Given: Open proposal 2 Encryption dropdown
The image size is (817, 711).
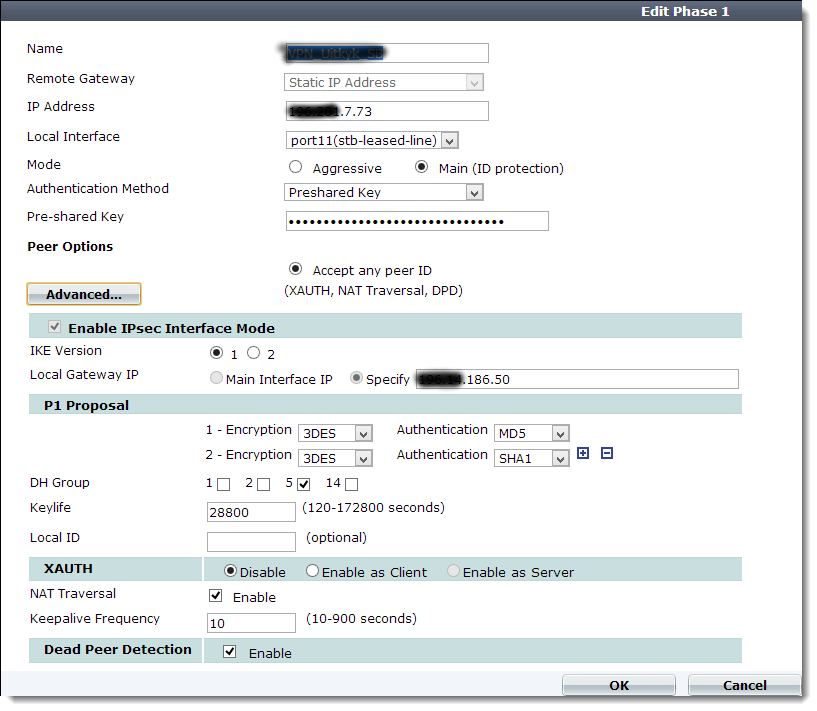Looking at the screenshot, I should [x=335, y=458].
